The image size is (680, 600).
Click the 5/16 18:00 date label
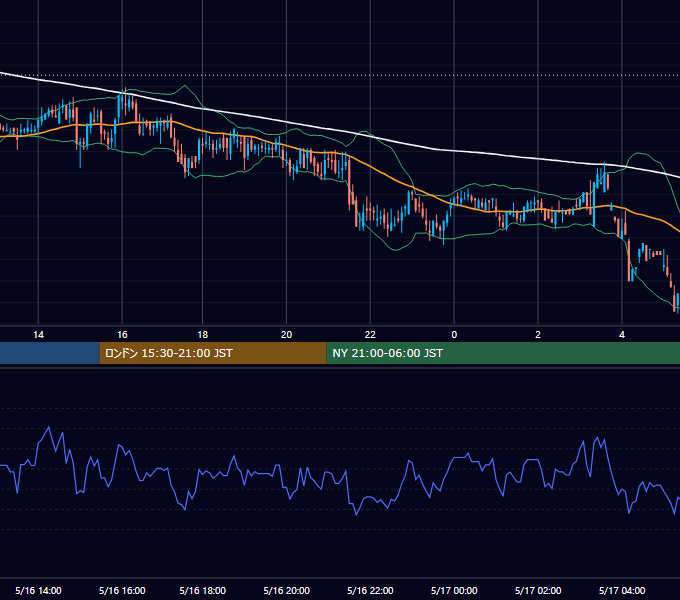tap(203, 590)
